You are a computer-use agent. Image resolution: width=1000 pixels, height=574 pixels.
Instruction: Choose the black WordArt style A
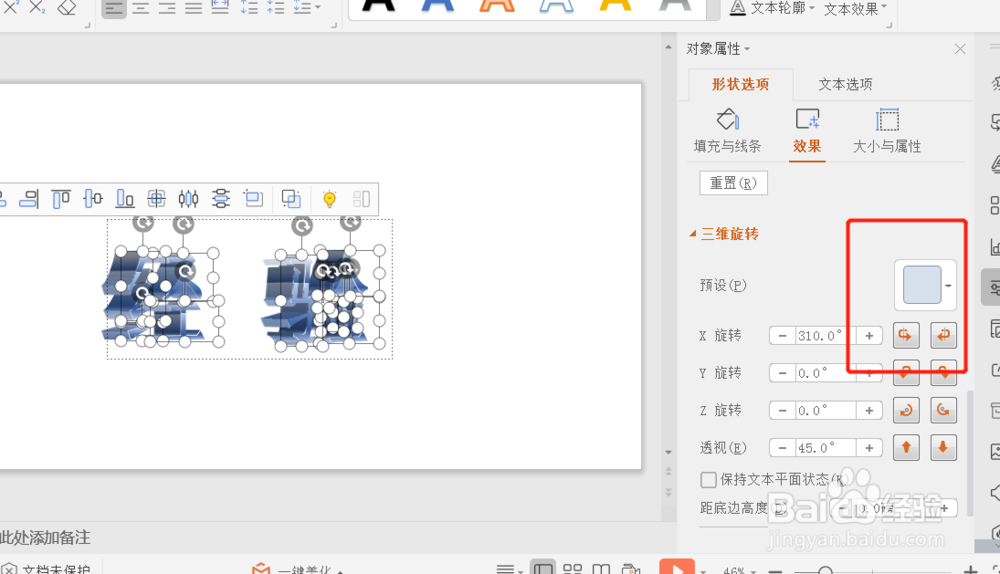point(378,6)
